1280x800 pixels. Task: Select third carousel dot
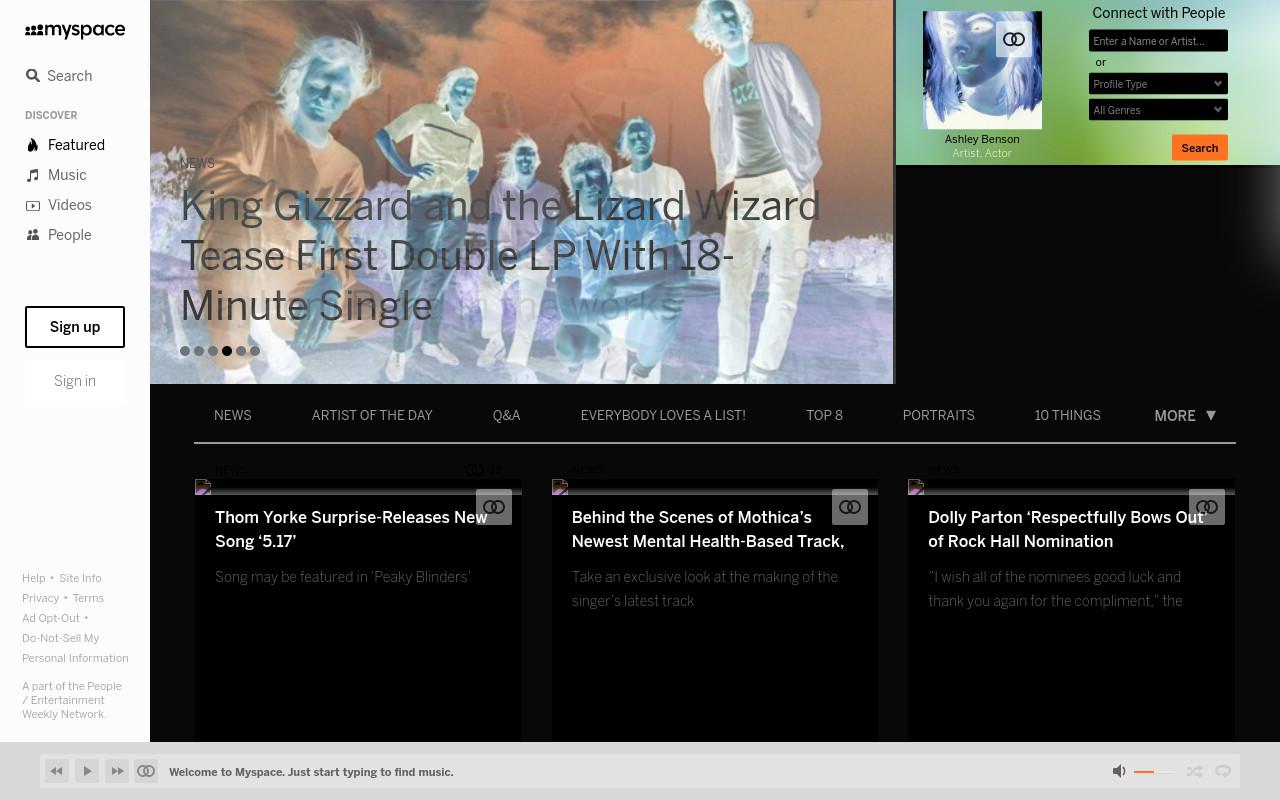213,351
